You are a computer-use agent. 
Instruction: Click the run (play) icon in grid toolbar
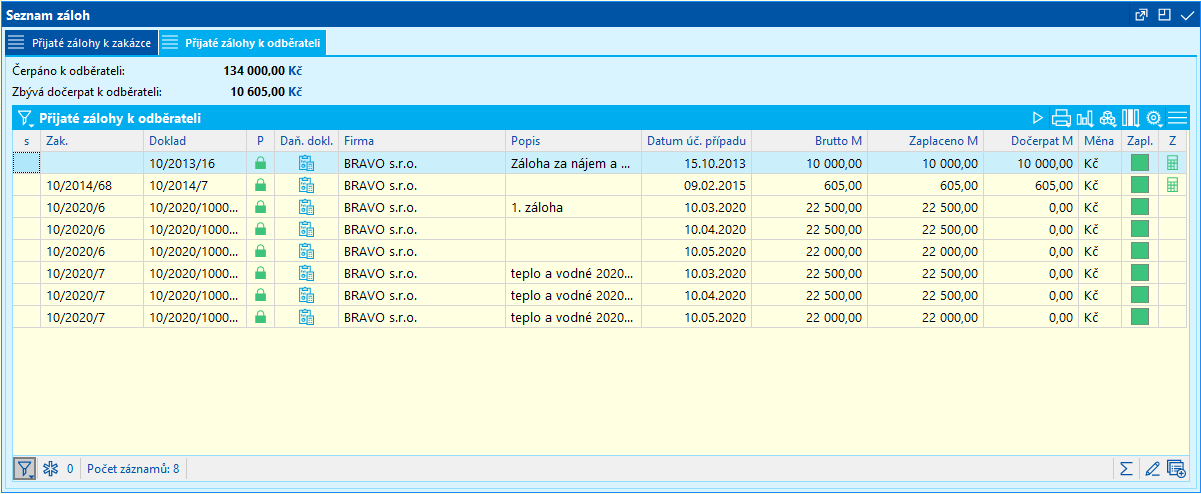point(1038,118)
